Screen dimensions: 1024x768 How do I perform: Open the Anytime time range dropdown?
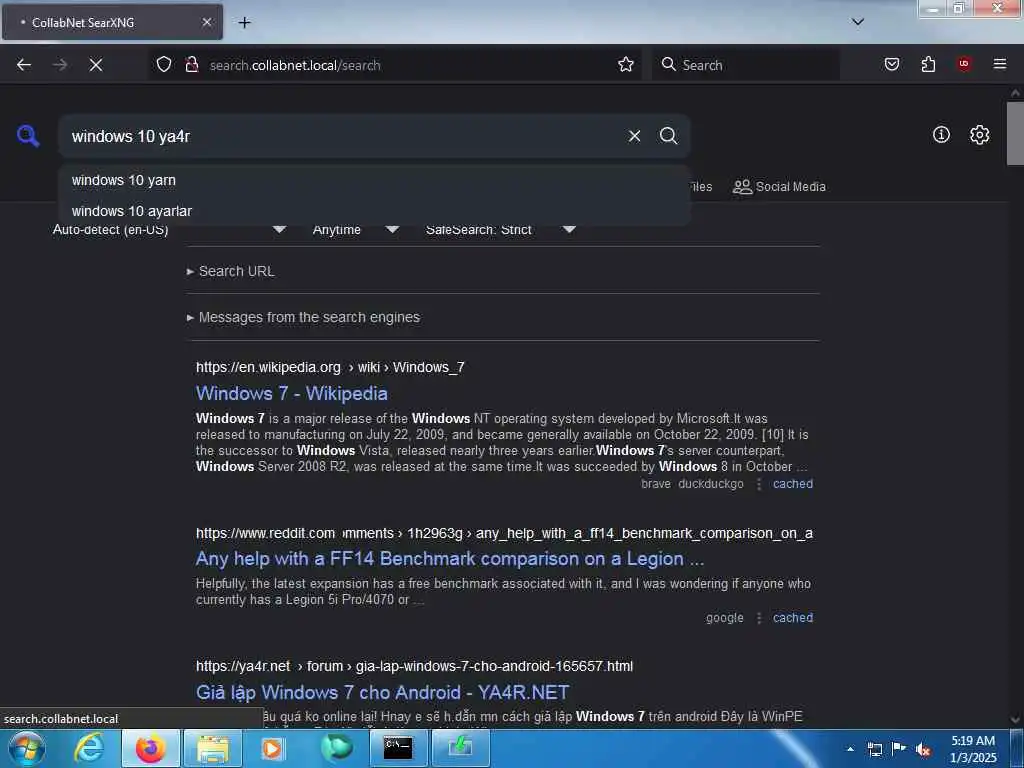coord(355,229)
